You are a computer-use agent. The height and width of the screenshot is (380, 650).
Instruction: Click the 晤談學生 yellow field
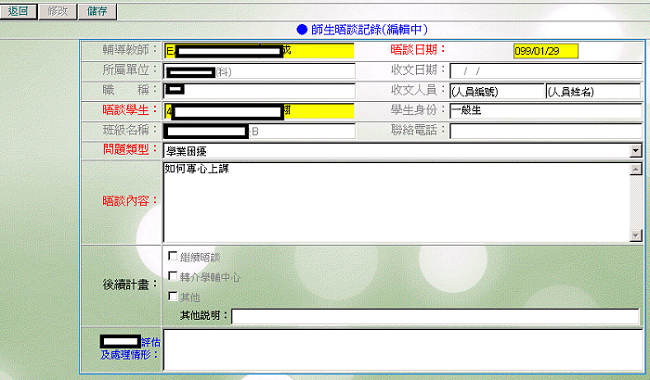pyautogui.click(x=259, y=111)
